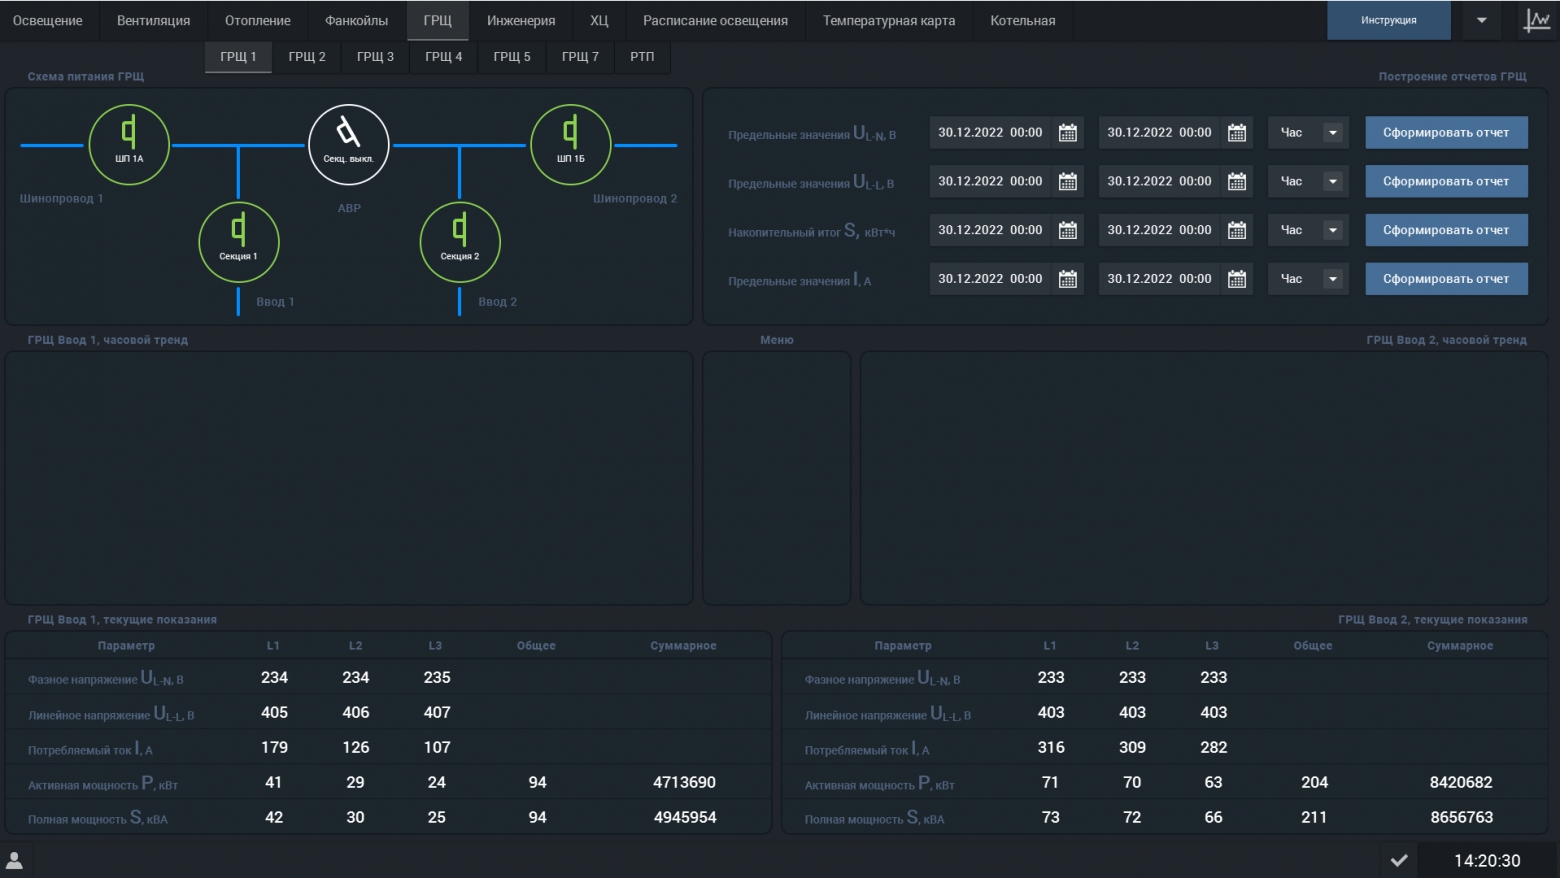Open end date calendar for U L-L report
The width and height of the screenshot is (1560, 878).
coord(1237,182)
